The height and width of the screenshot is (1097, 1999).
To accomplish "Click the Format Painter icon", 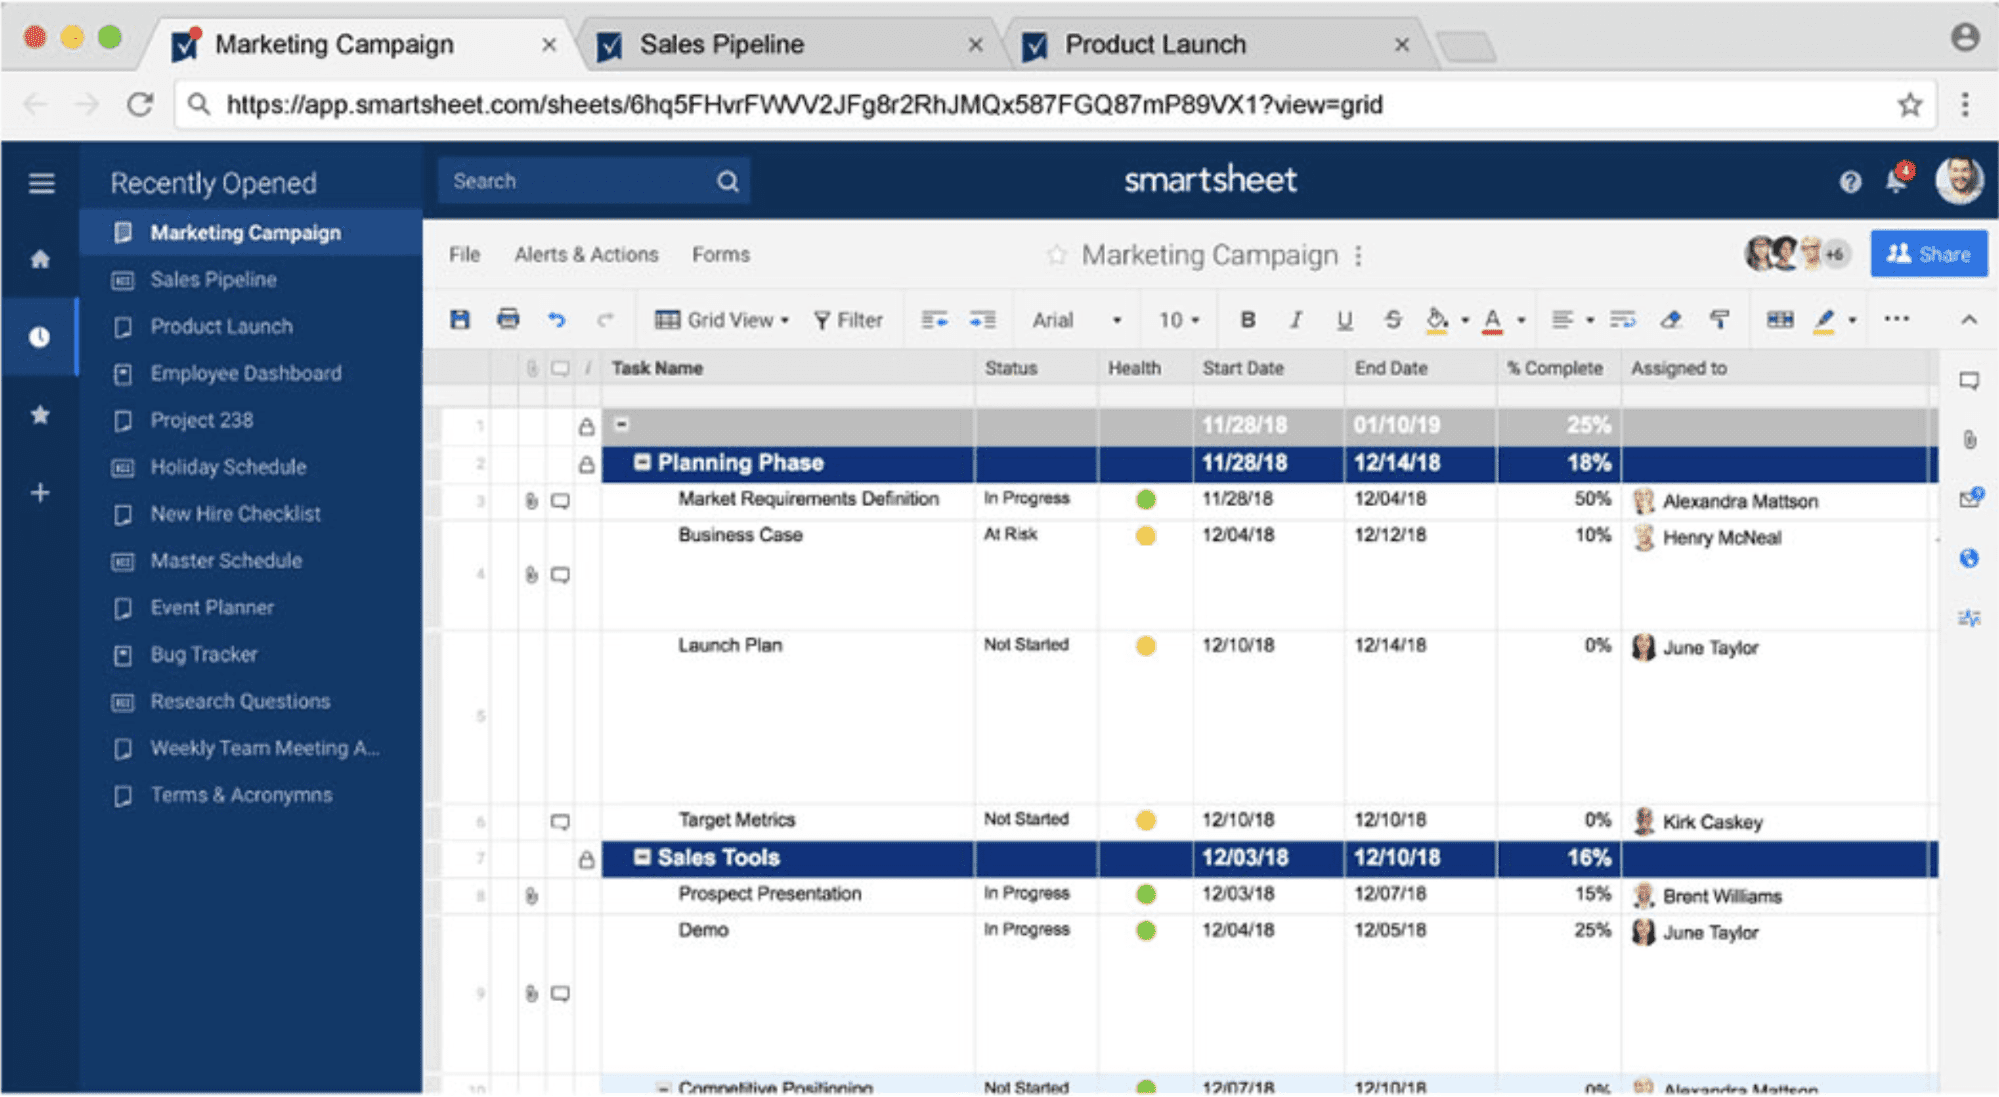I will 1719,320.
